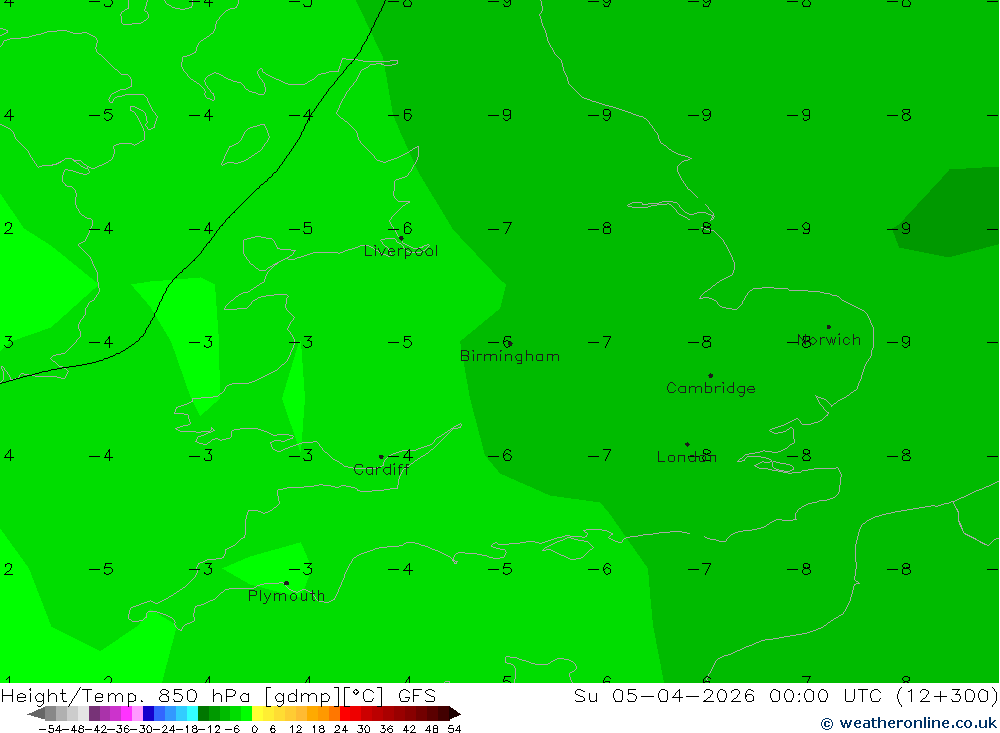Click the grey left arrow end of the scale

click(36, 714)
